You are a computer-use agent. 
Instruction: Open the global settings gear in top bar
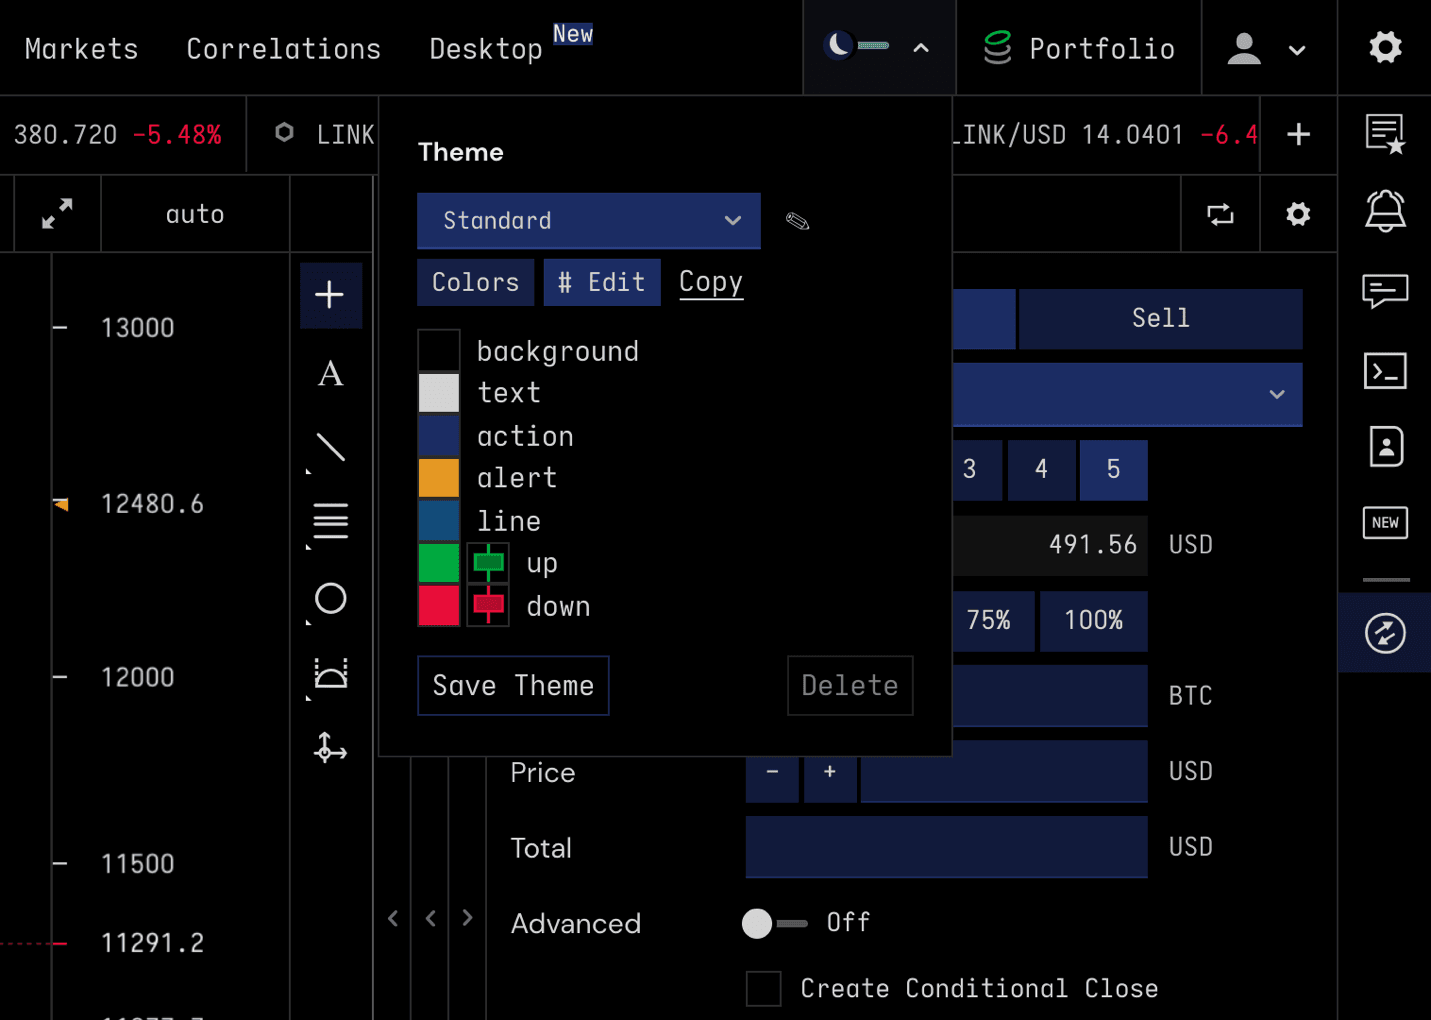pos(1385,47)
